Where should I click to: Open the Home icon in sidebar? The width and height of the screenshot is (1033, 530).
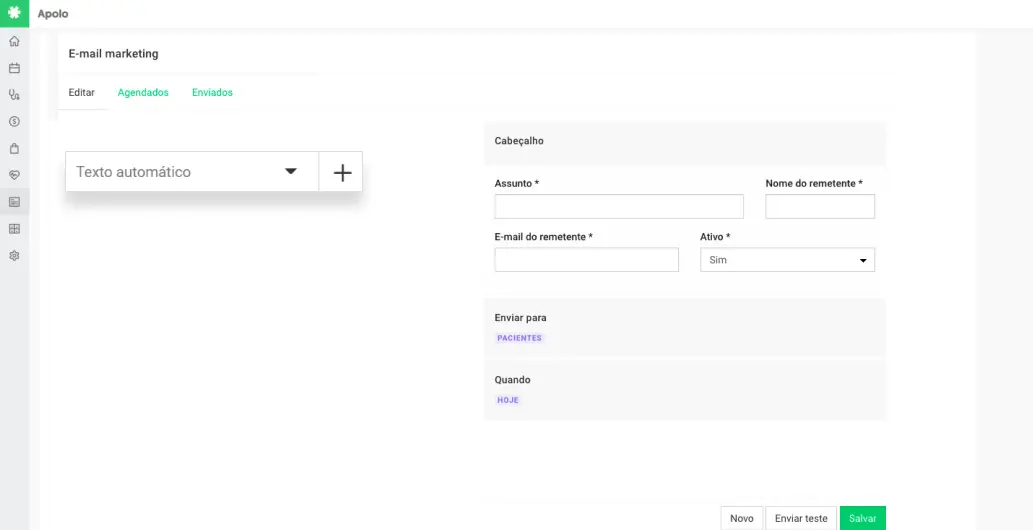pos(14,42)
